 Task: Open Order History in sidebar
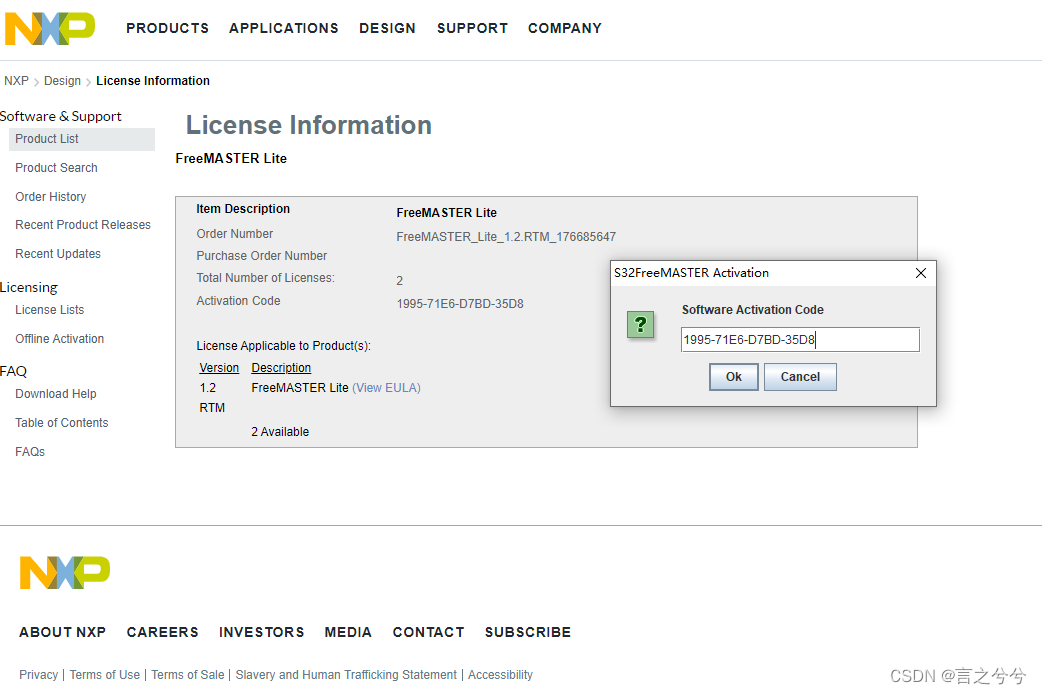pos(51,197)
